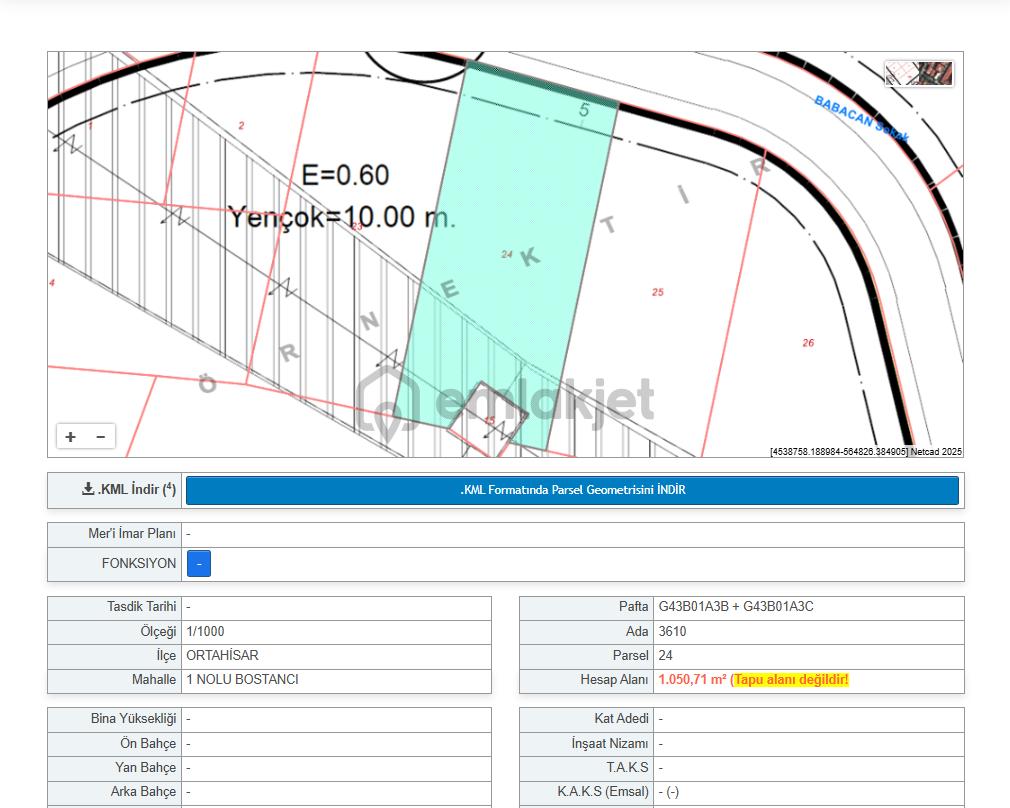The height and width of the screenshot is (808, 1010).
Task: Click the Mahalle value 1 NOLU BOSTANCI
Action: [x=242, y=679]
